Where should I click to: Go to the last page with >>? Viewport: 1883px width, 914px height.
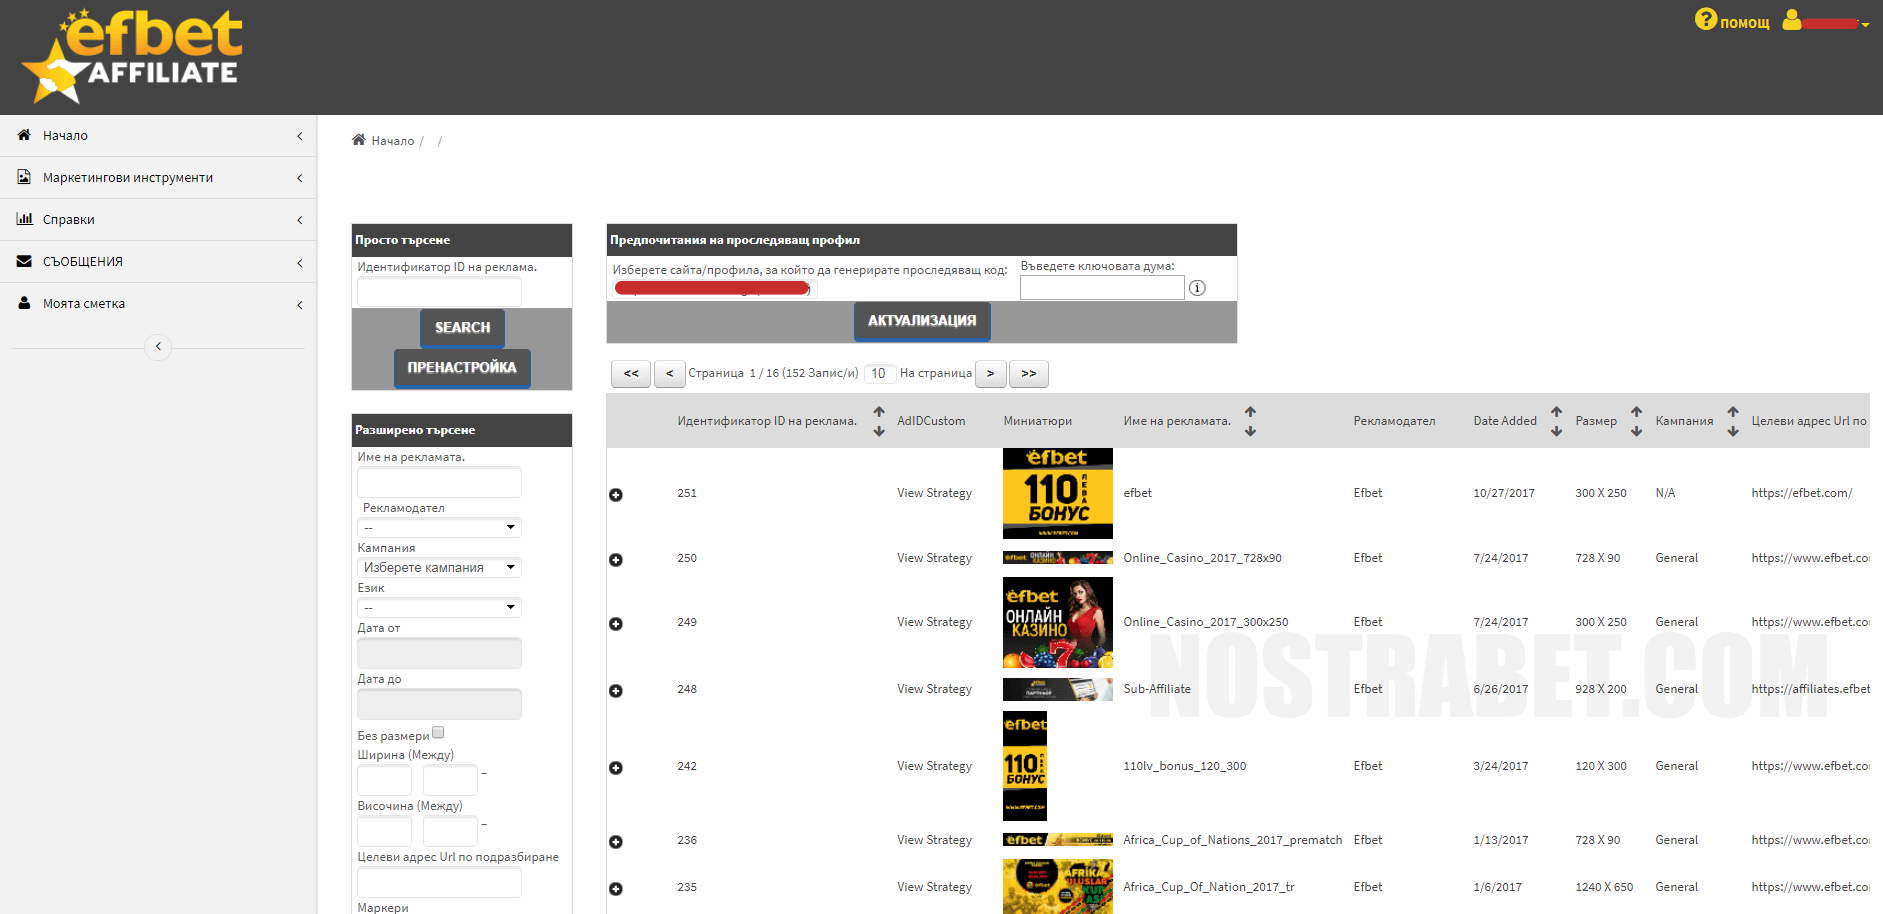coord(1029,373)
